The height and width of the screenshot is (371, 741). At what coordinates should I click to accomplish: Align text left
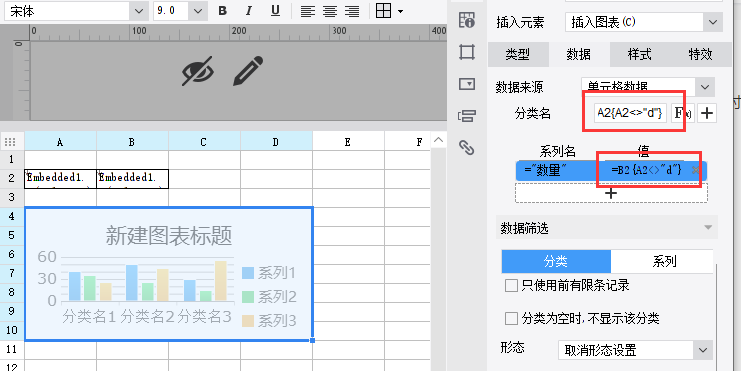click(308, 11)
